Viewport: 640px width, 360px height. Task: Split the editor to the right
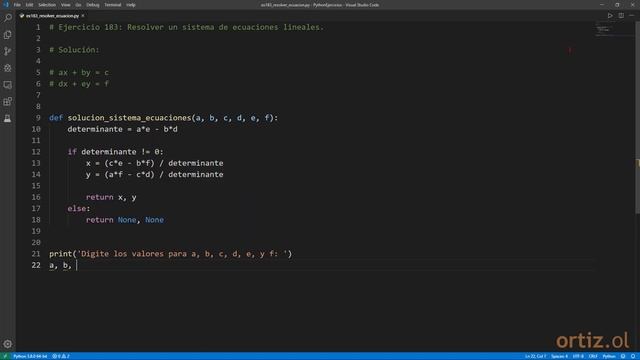[621, 16]
